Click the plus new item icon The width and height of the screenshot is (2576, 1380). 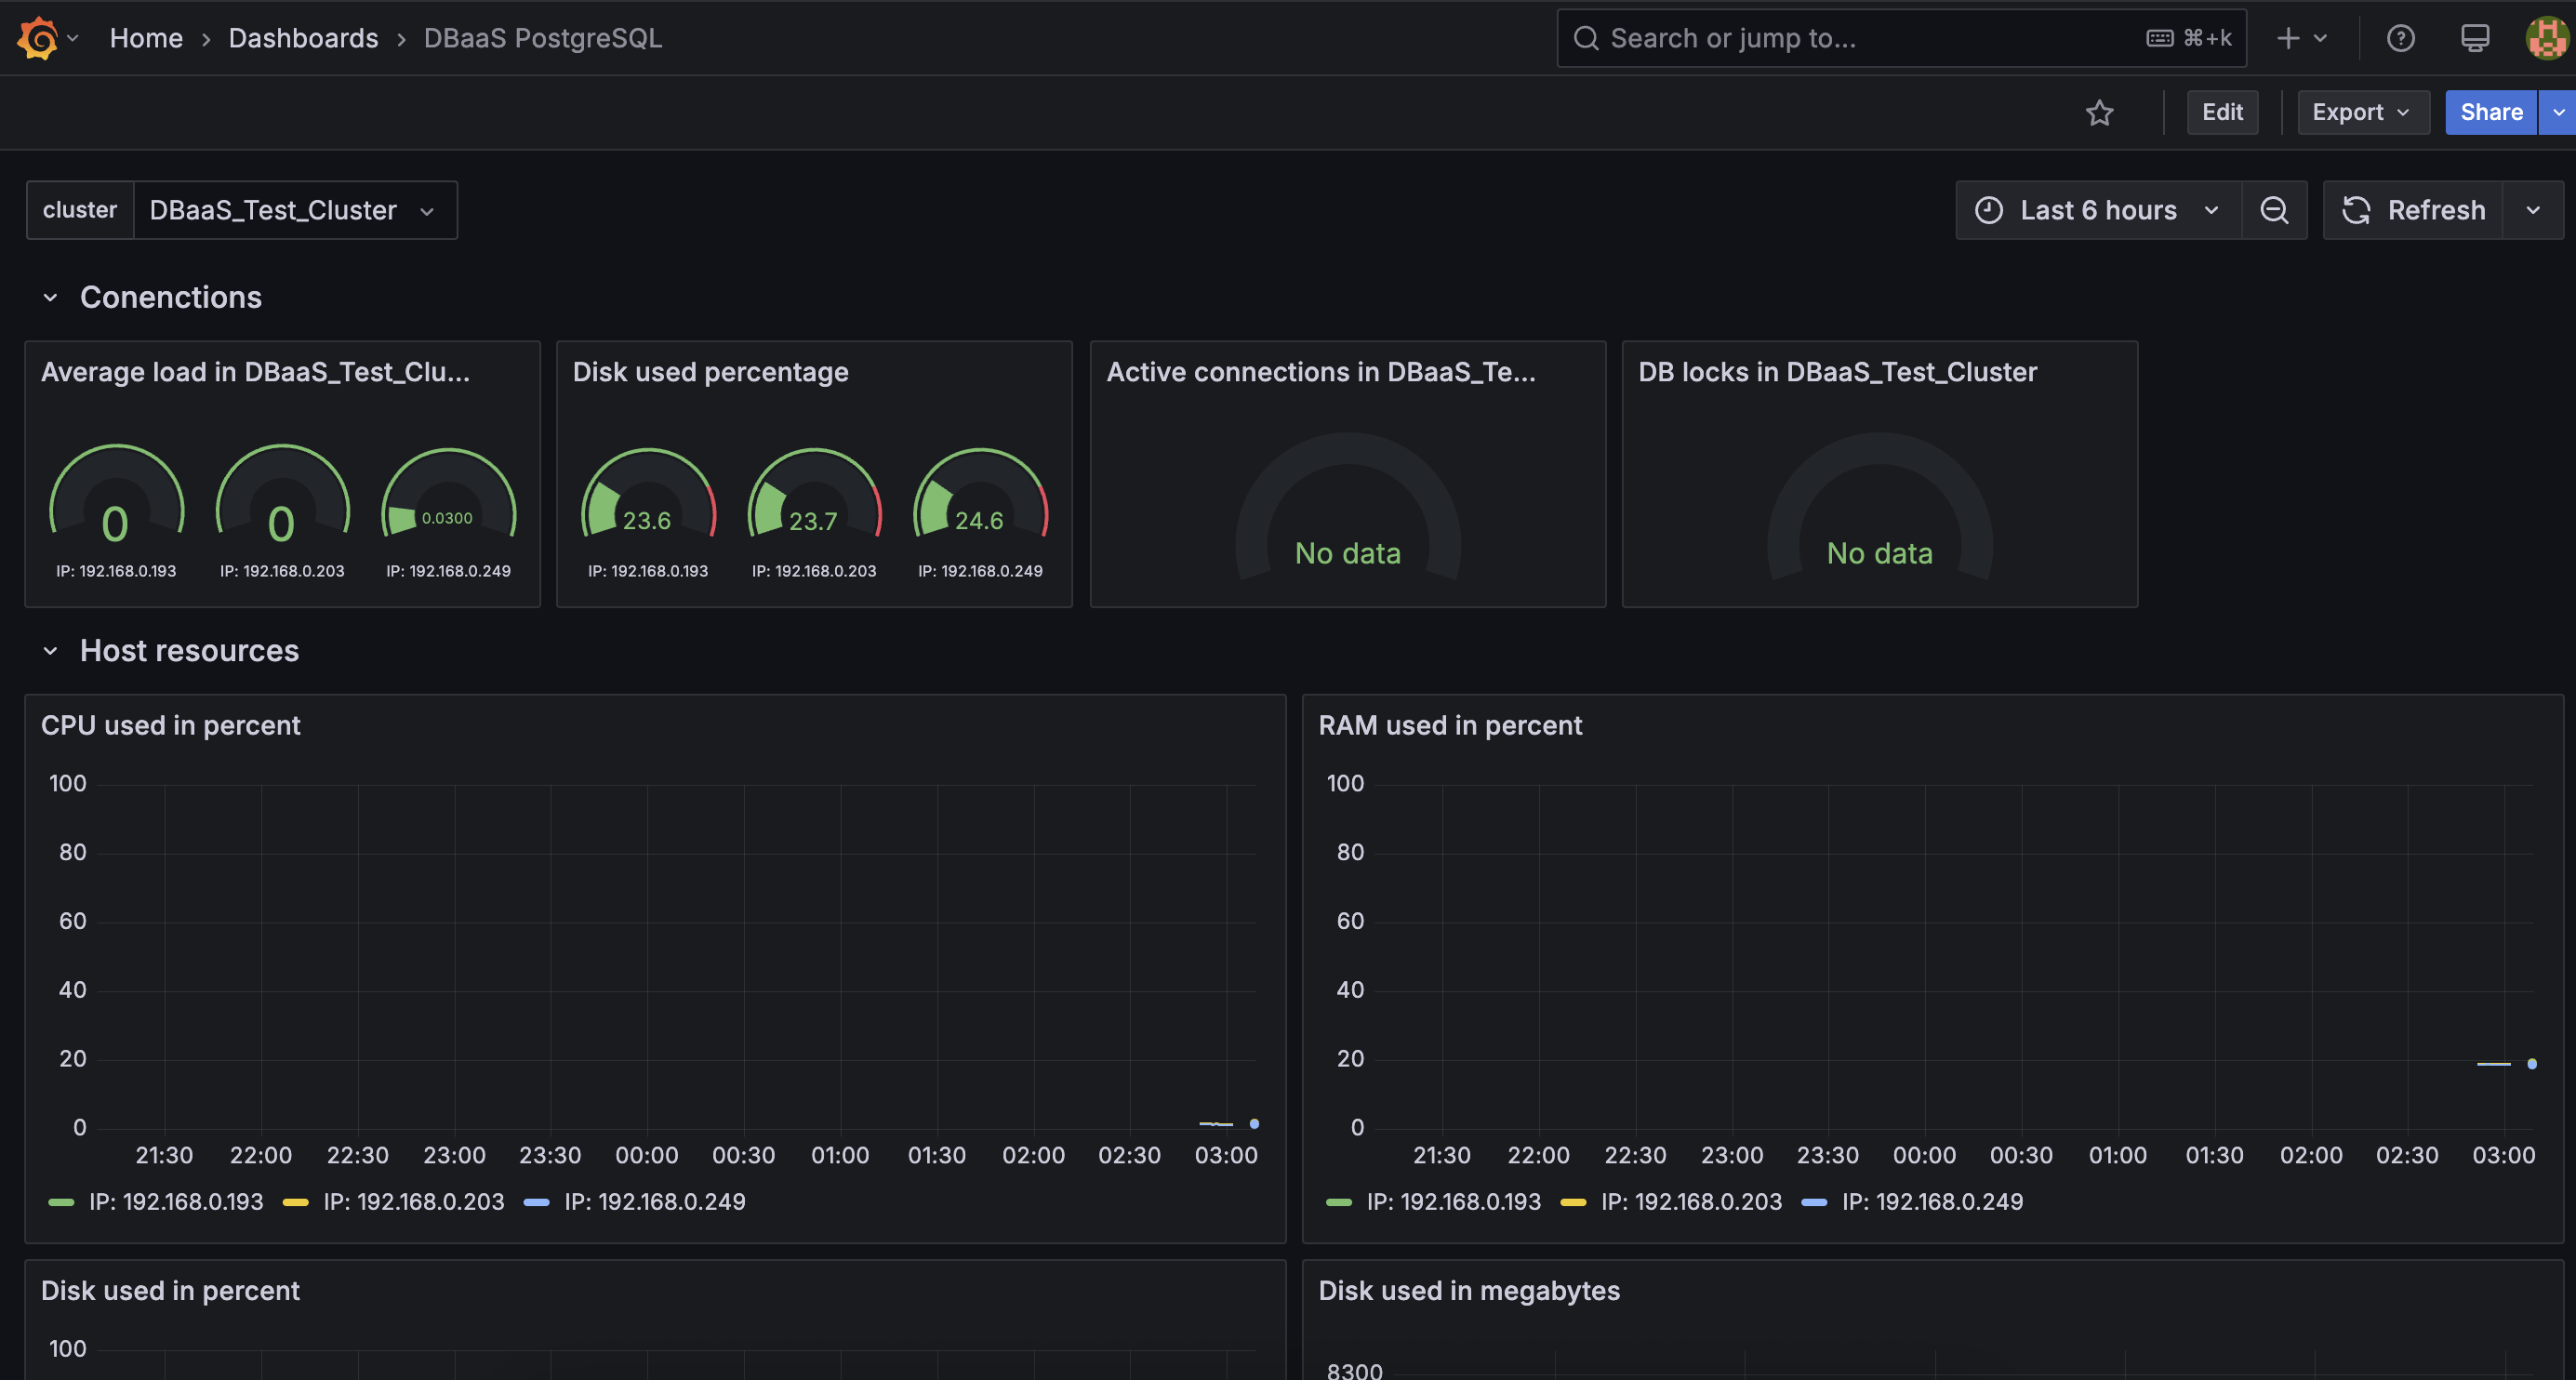2288,38
